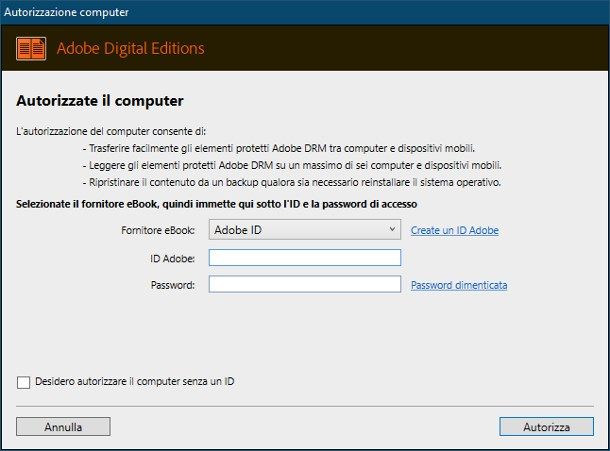Click the Fornitore eBook field label

click(x=158, y=230)
